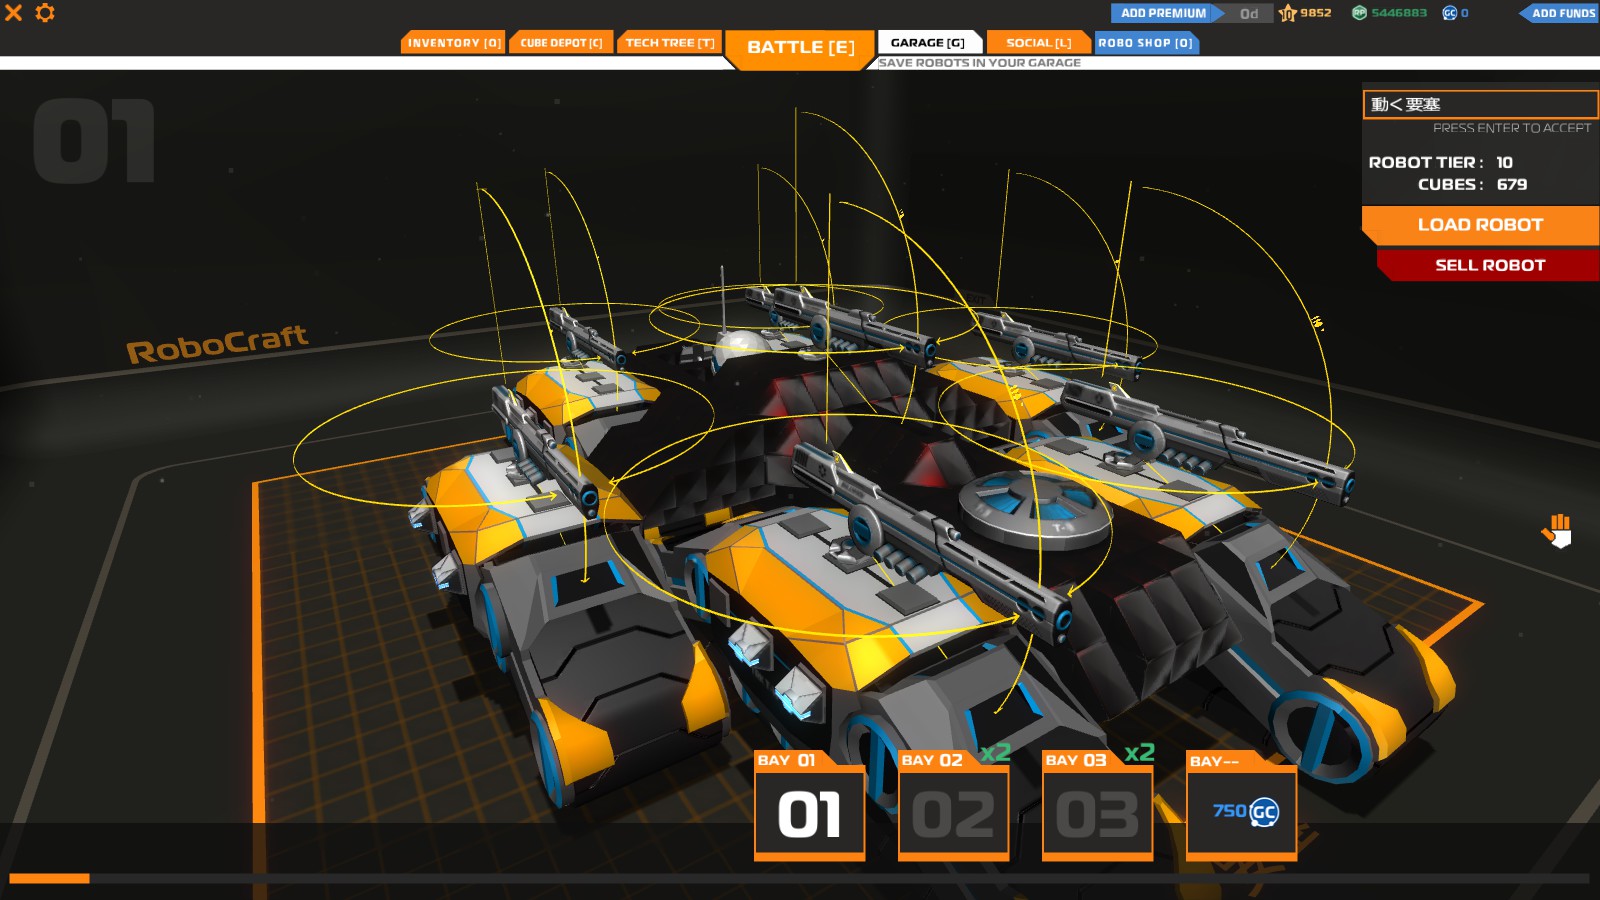Click the Sell Robot button
This screenshot has height=900, width=1600.
click(1489, 265)
